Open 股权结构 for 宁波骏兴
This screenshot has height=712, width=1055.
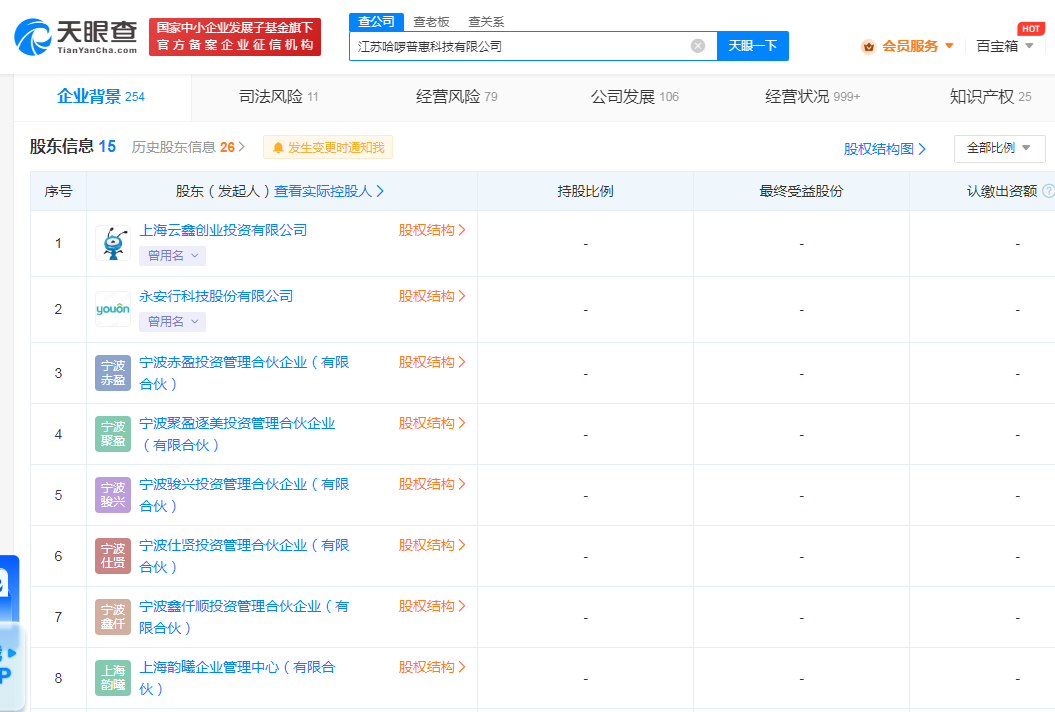pos(432,485)
